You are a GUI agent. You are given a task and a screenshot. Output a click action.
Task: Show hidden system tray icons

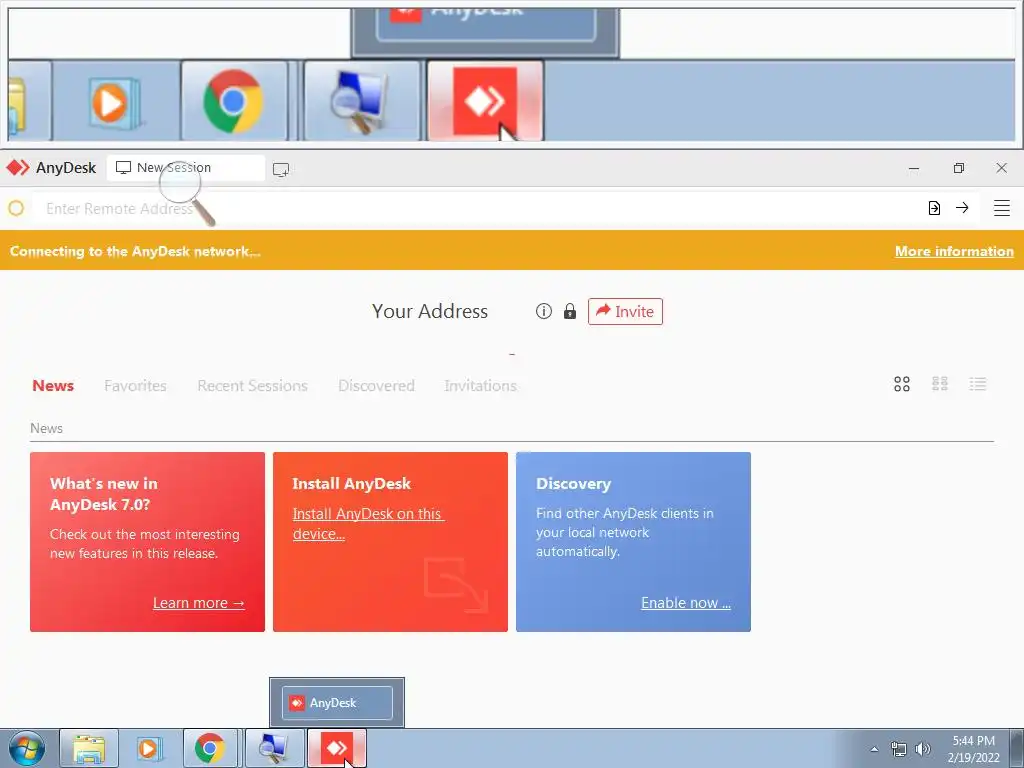(874, 749)
